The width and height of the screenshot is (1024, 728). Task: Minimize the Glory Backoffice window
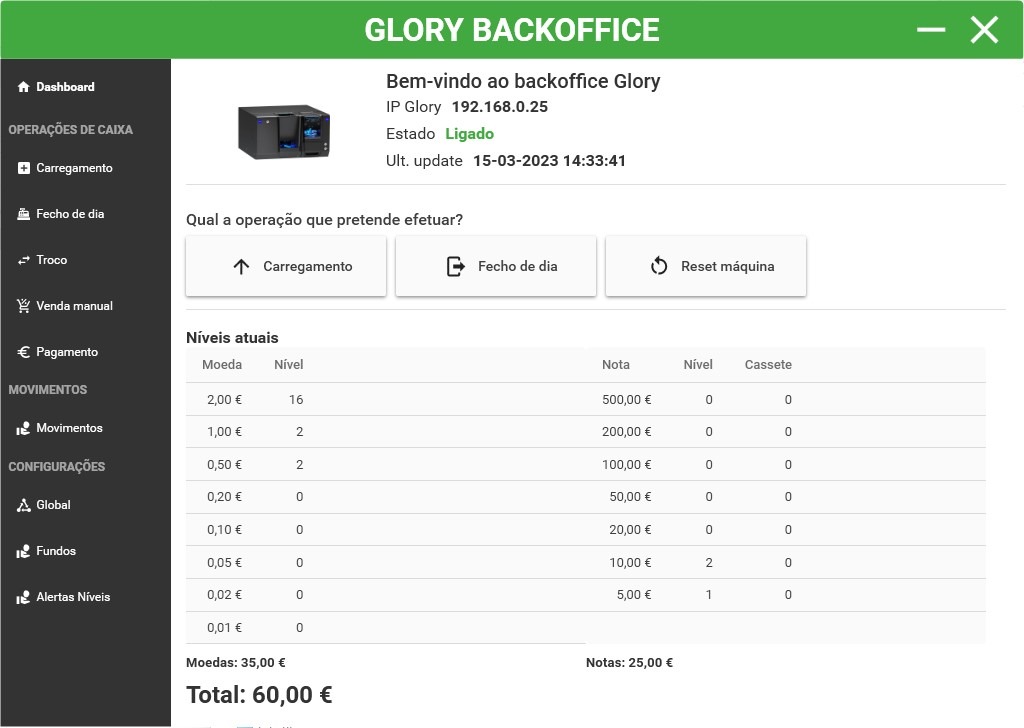pos(931,29)
